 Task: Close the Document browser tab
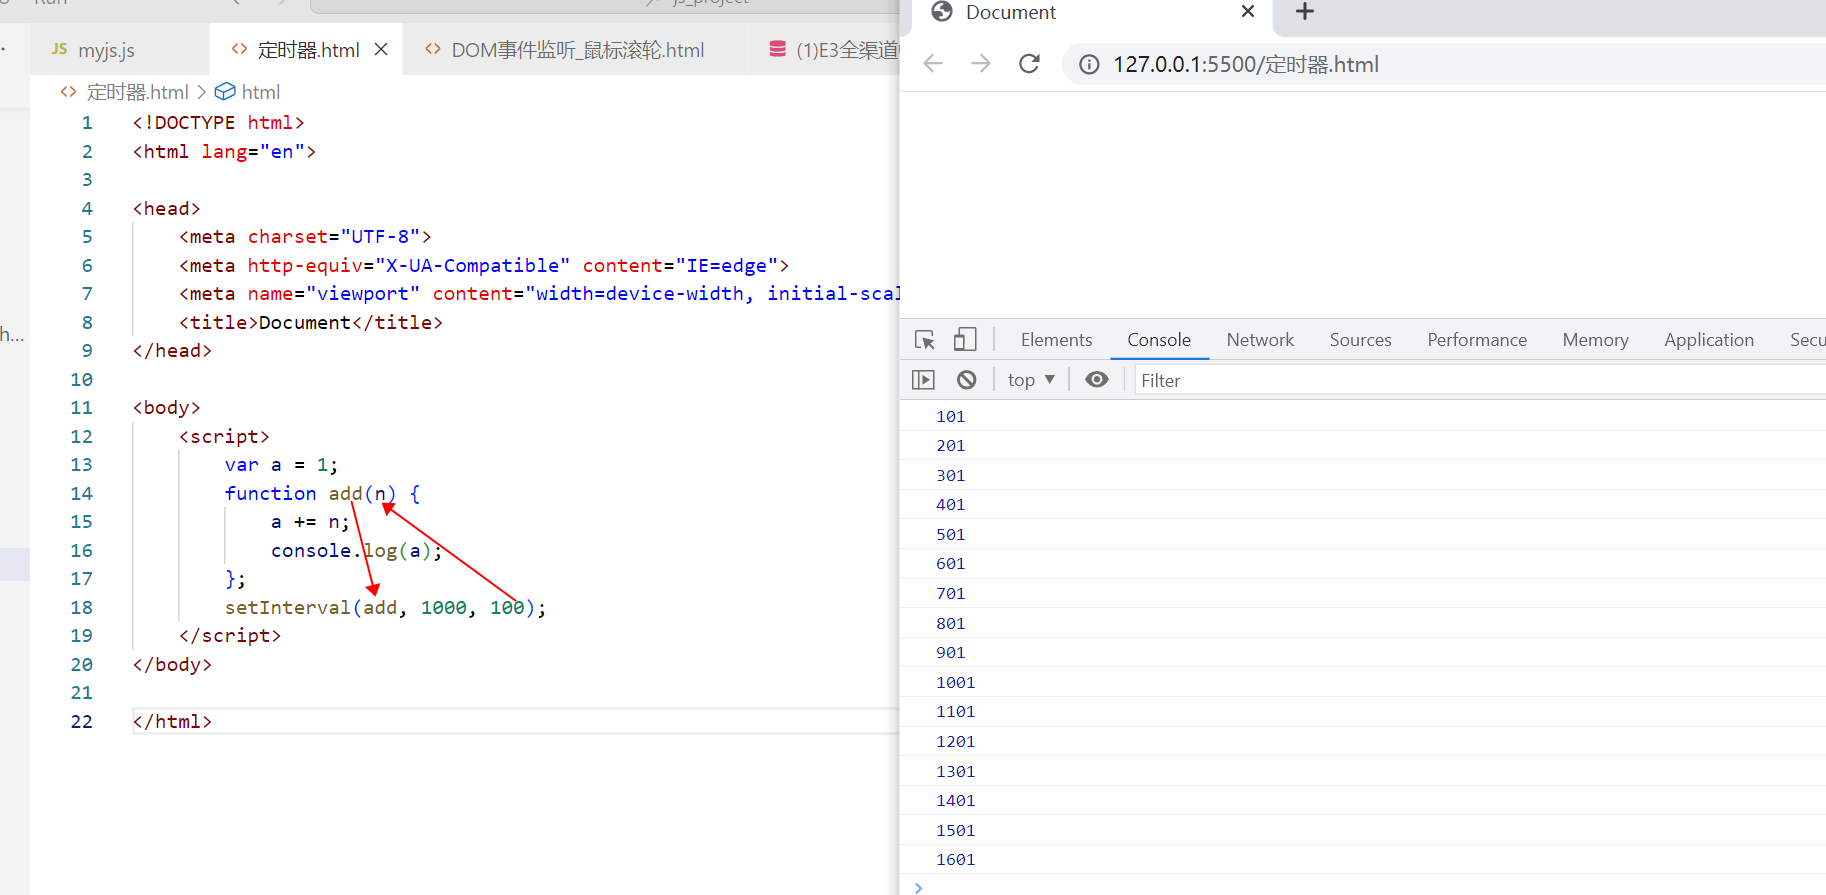[1247, 12]
